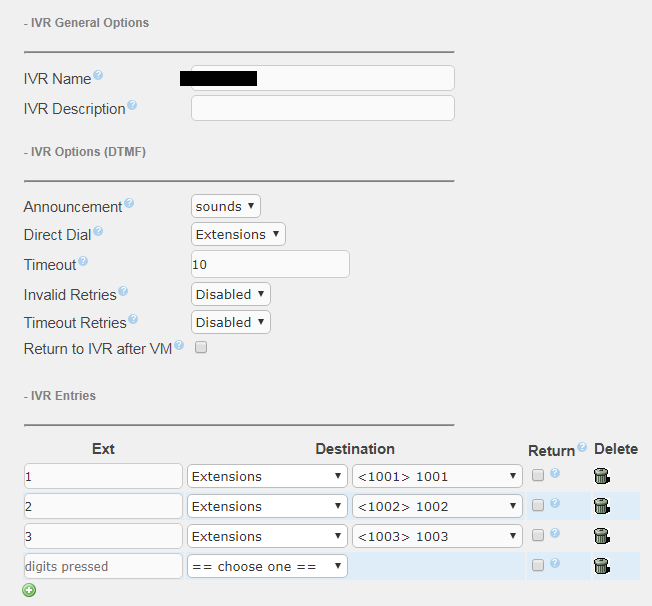Delete IVR entry for extension 1
Screen dimensions: 652x606
601,476
